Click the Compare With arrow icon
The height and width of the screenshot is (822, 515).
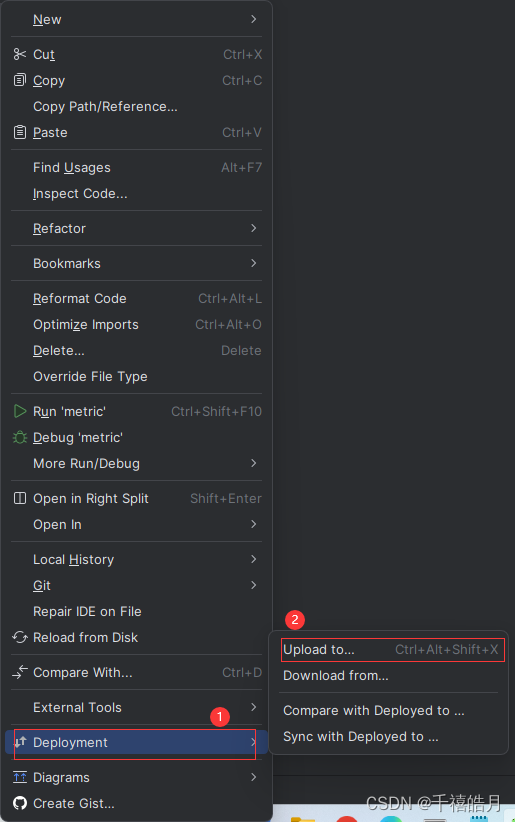pyautogui.click(x=19, y=672)
